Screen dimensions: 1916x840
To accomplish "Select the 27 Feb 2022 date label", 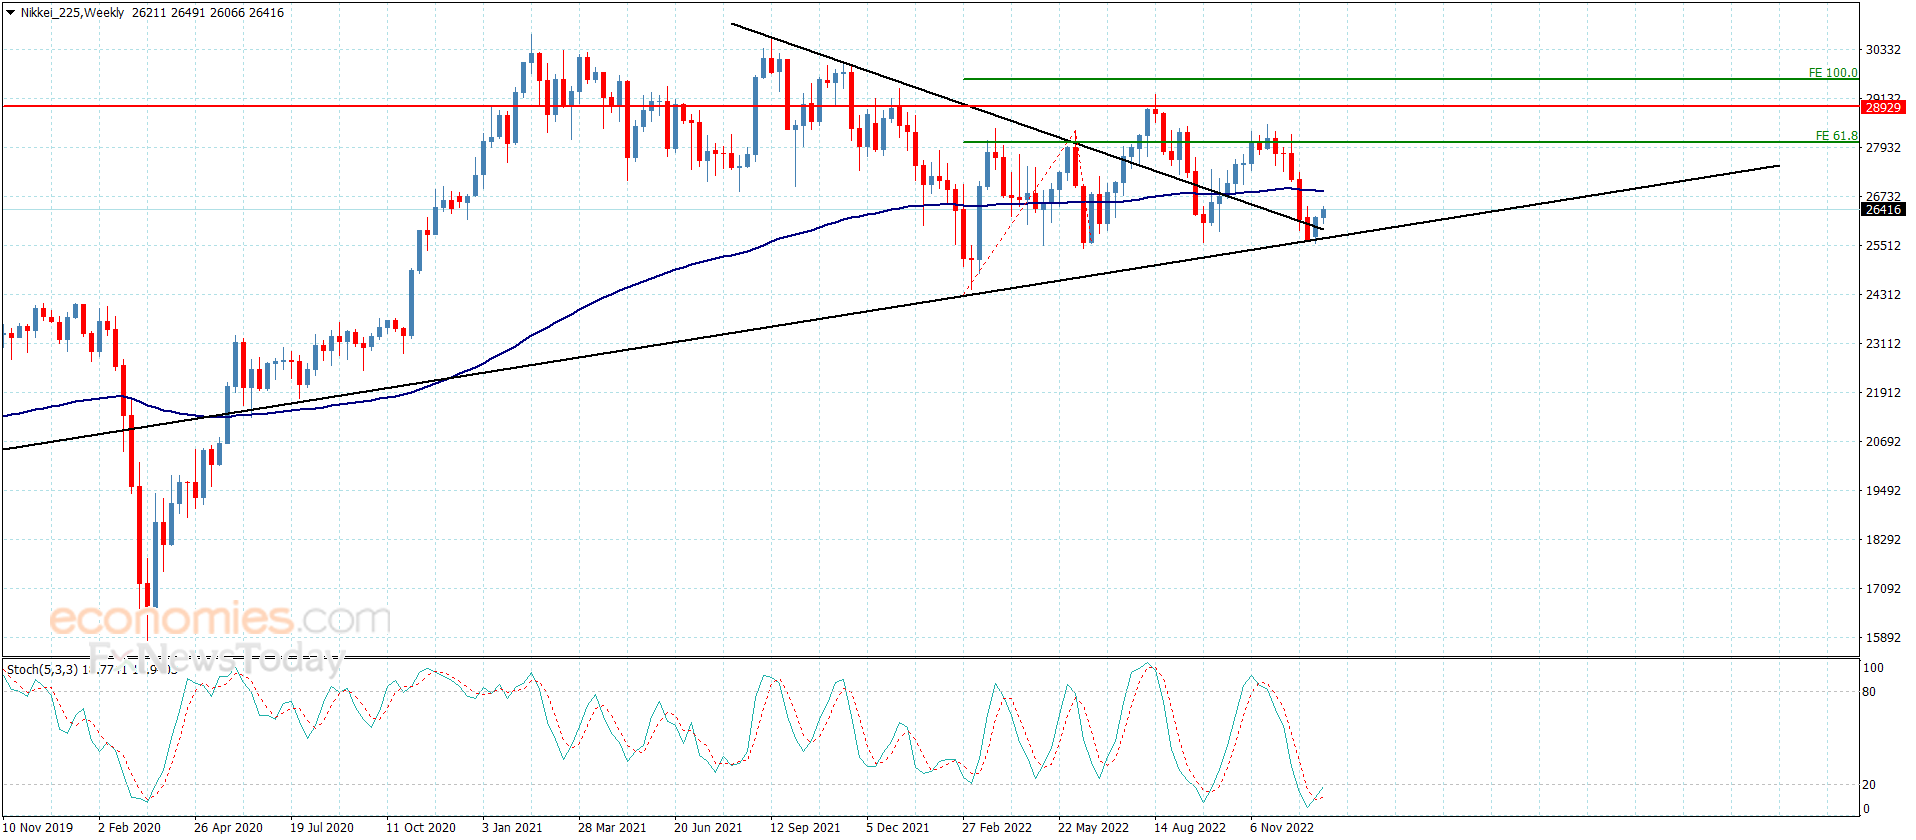I will (996, 827).
